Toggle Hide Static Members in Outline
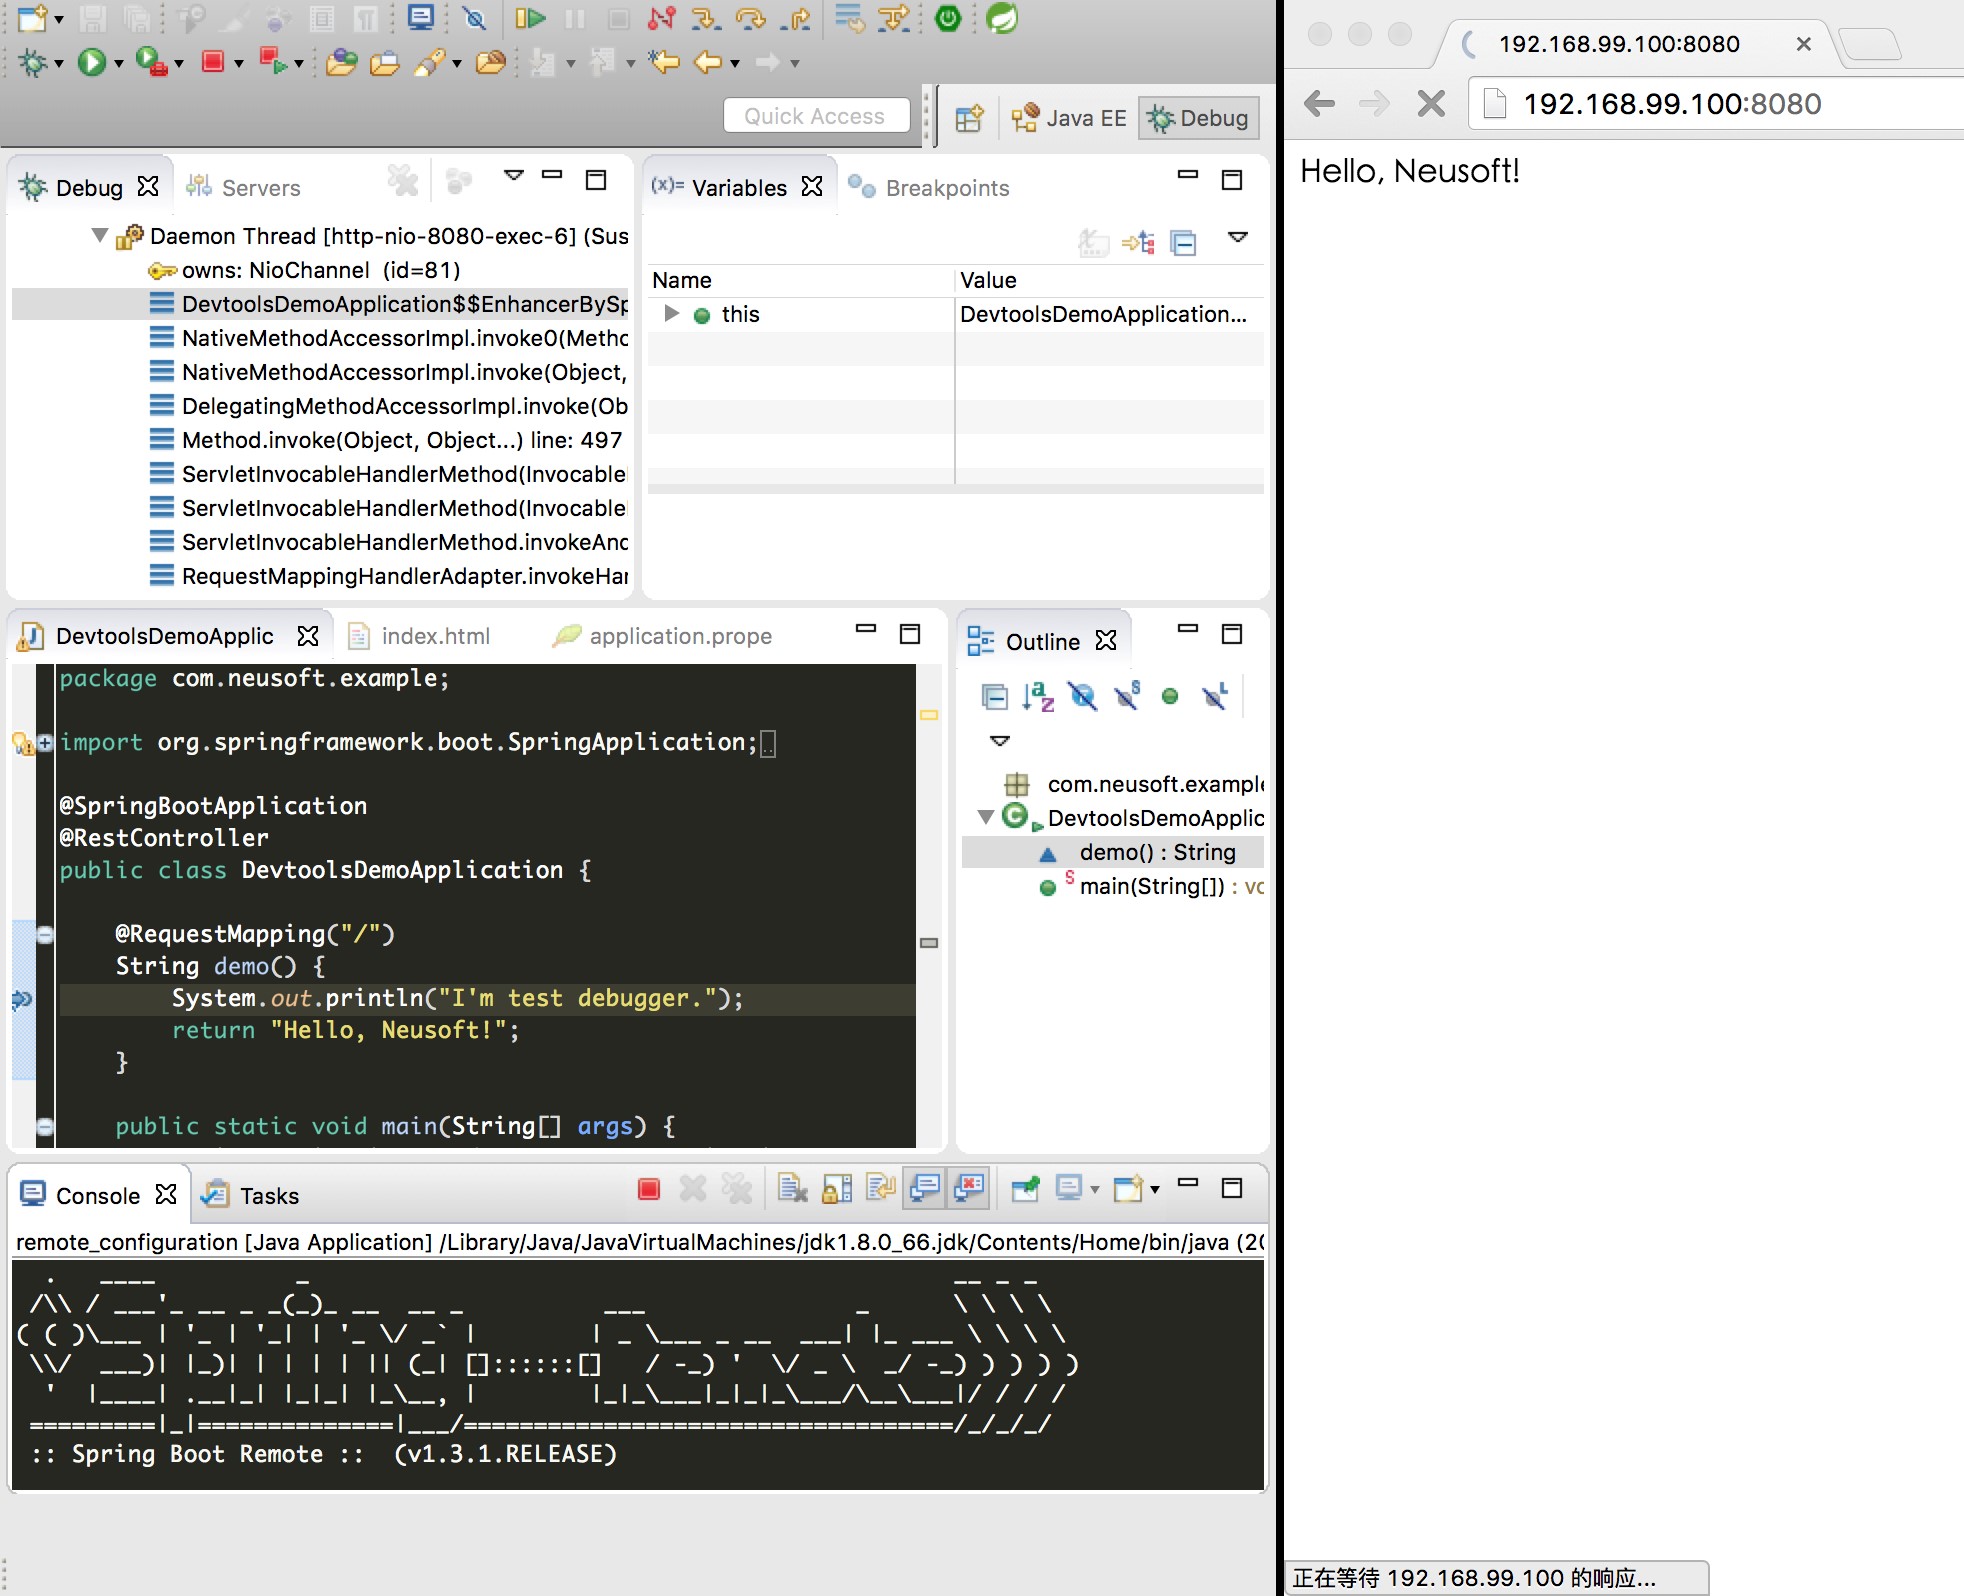1964x1596 pixels. [1126, 696]
